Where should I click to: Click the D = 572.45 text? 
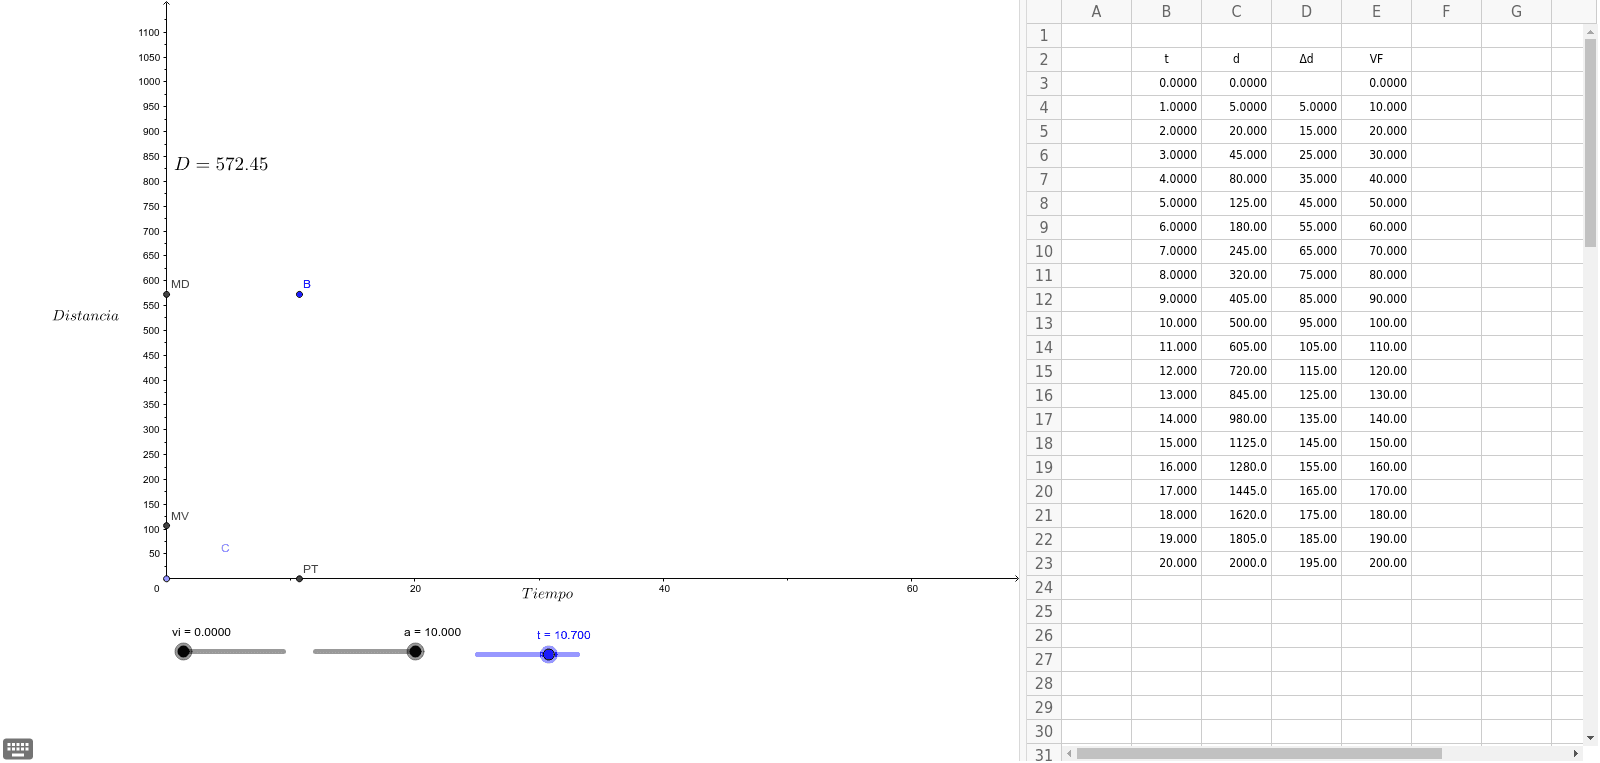[221, 164]
